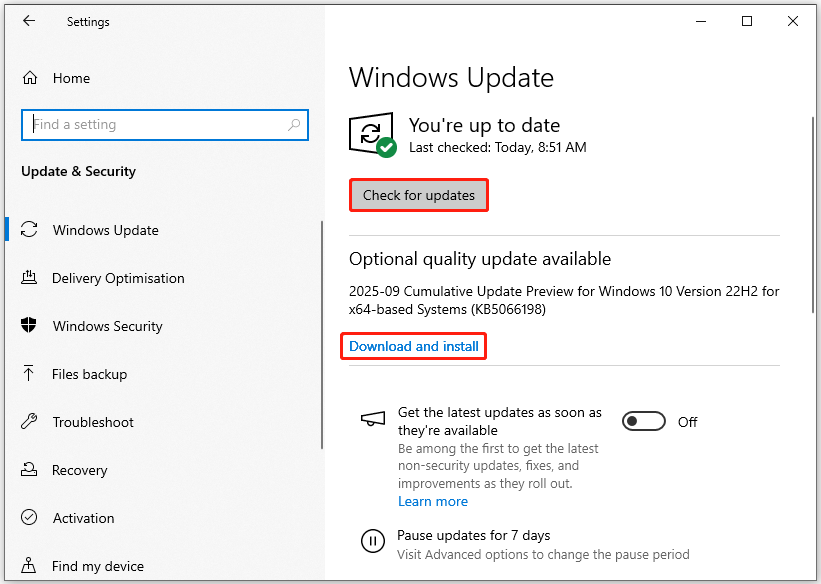The height and width of the screenshot is (584, 821).
Task: Click the Windows Update status checkmark icon
Action: click(x=369, y=133)
